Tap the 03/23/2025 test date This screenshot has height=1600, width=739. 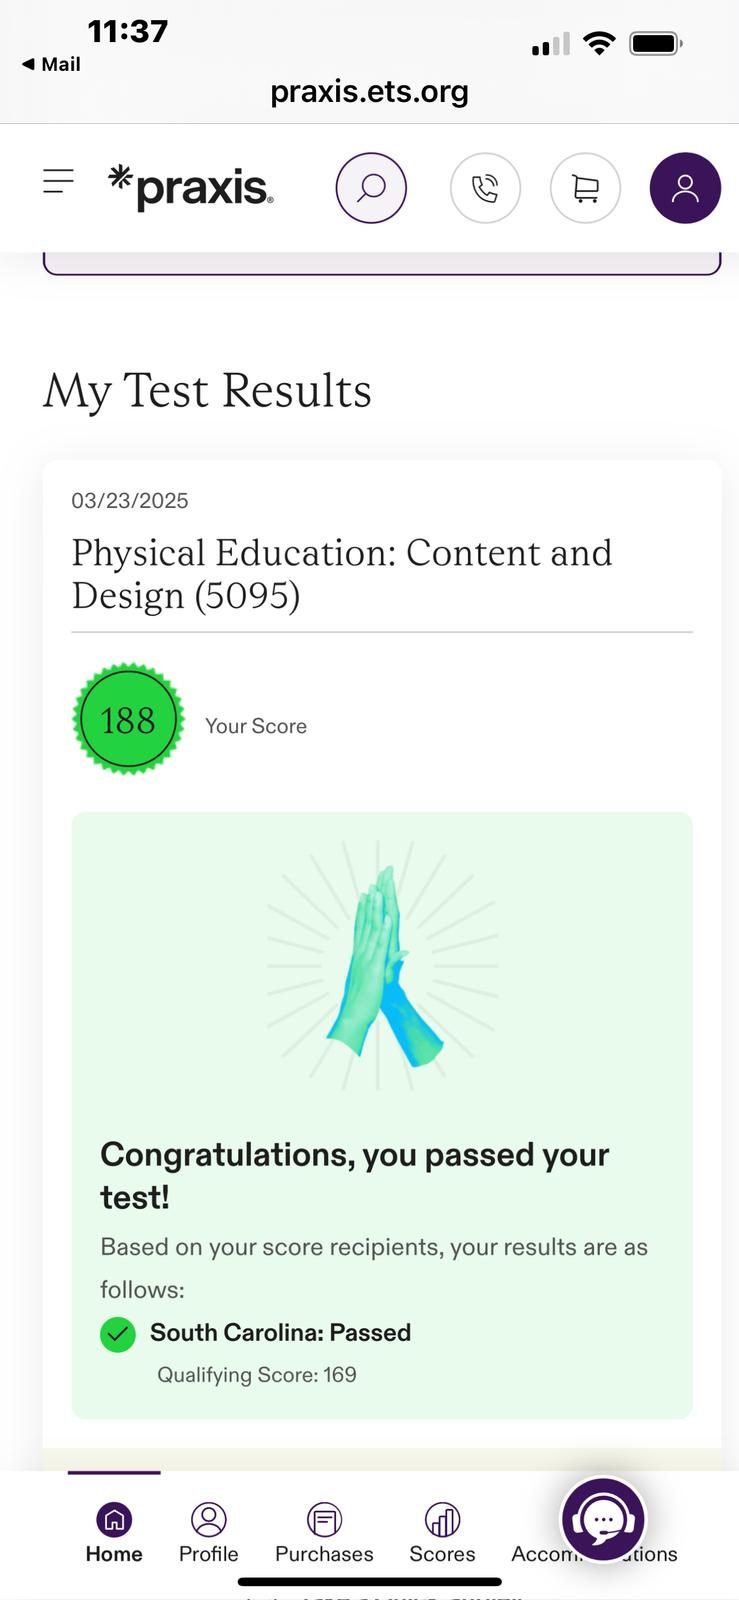point(130,501)
